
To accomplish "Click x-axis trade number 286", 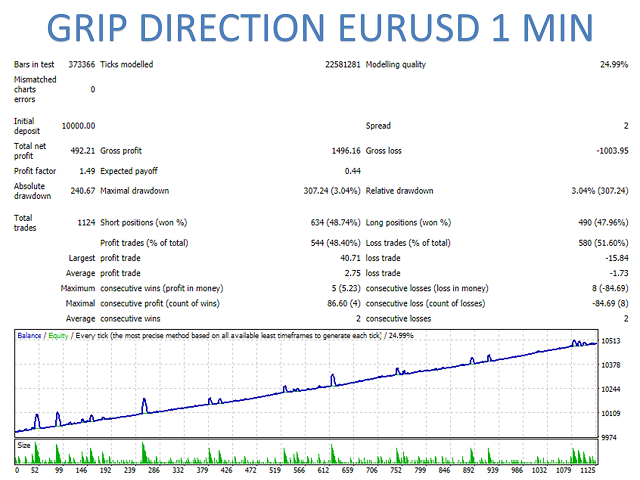I will [154, 470].
